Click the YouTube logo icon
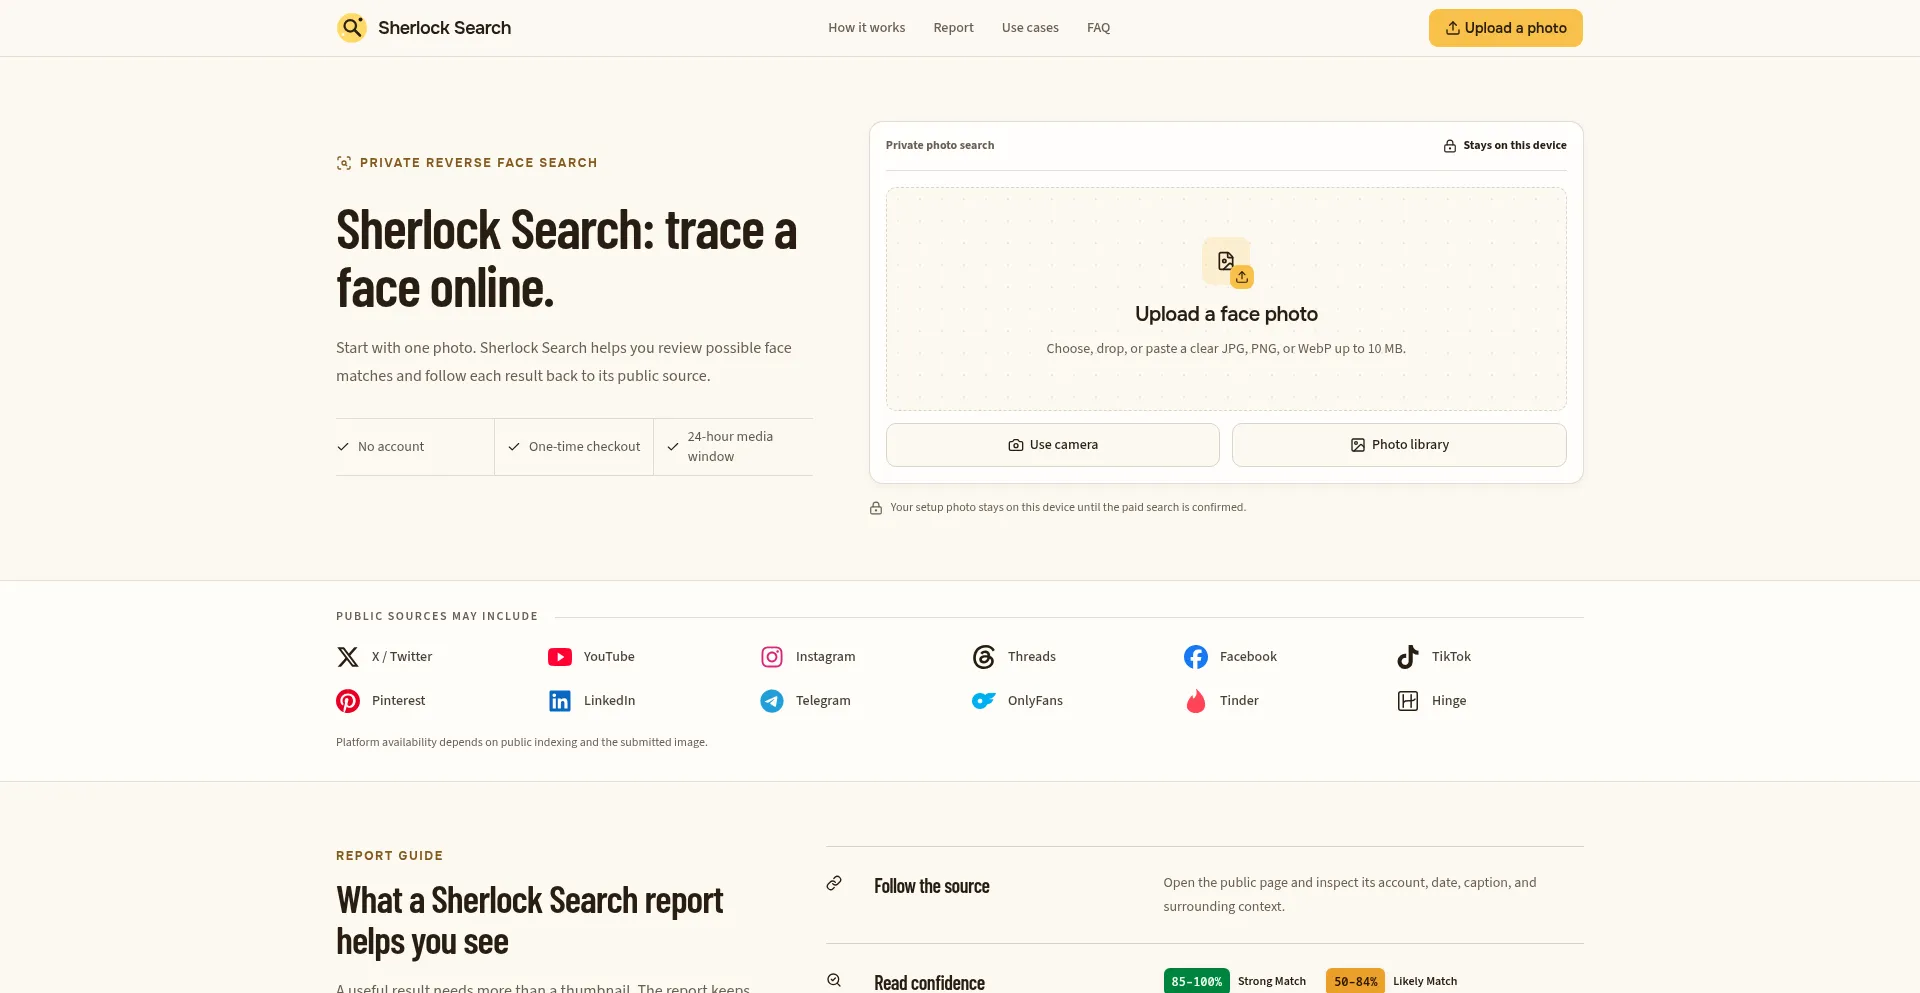Viewport: 1920px width, 993px height. (x=560, y=657)
